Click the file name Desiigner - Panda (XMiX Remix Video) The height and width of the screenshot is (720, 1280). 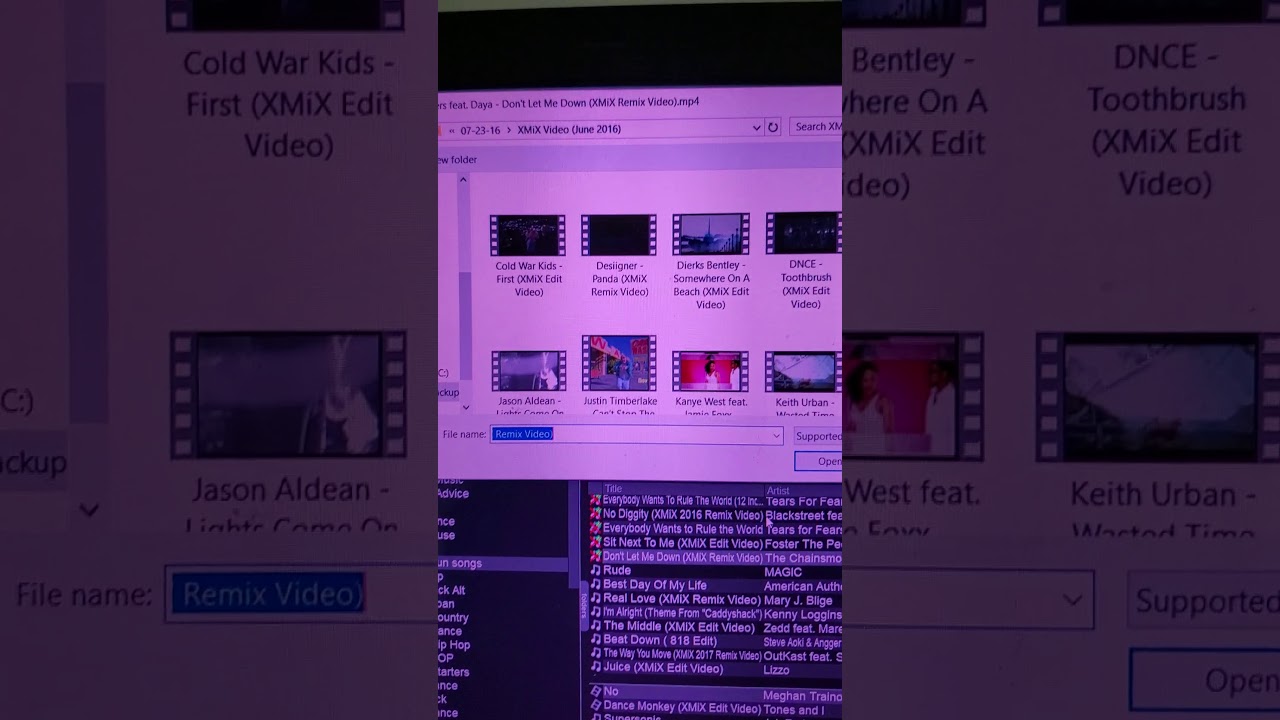pyautogui.click(x=619, y=279)
